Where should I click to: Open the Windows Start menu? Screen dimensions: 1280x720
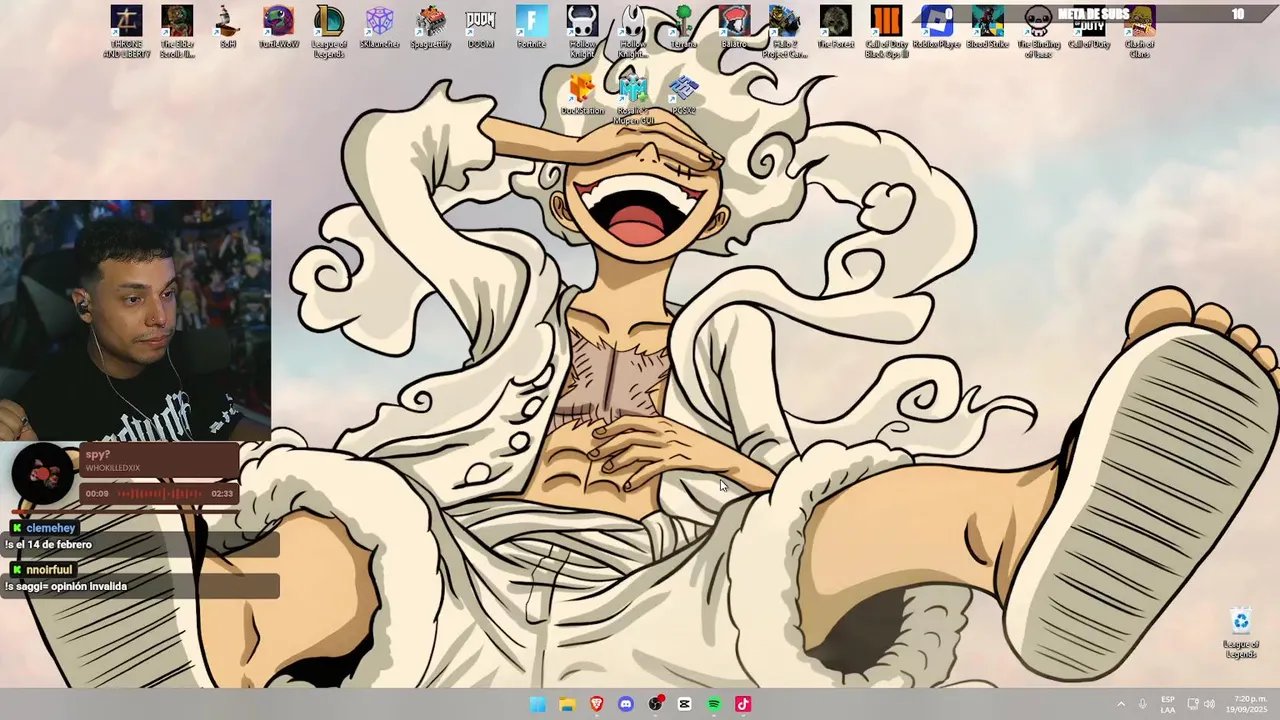pos(538,704)
